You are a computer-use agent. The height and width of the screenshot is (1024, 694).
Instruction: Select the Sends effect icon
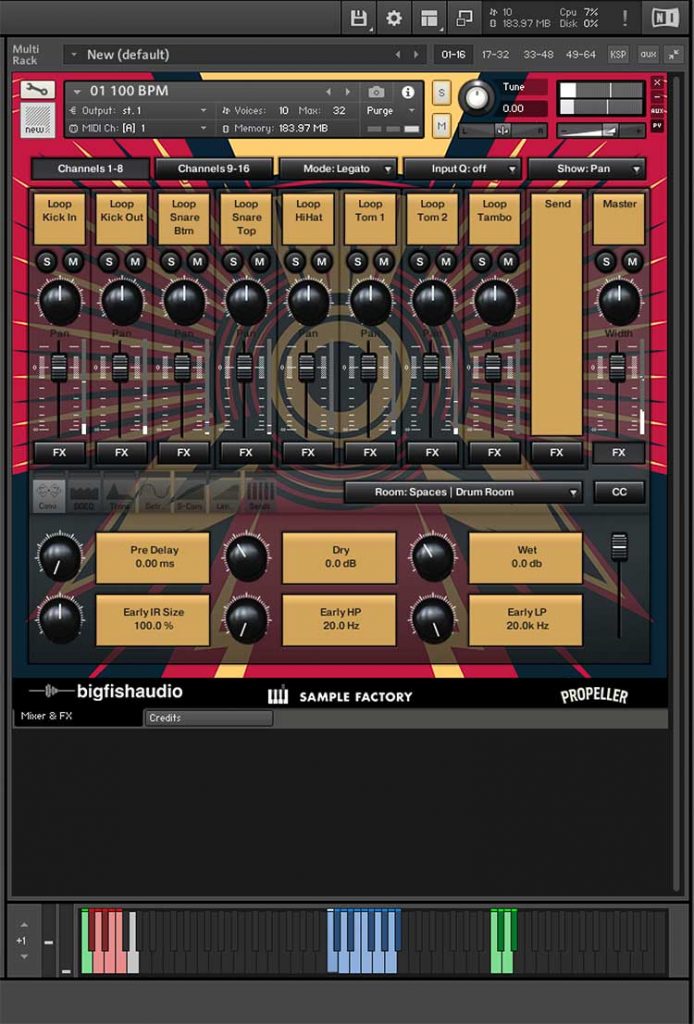coord(259,496)
